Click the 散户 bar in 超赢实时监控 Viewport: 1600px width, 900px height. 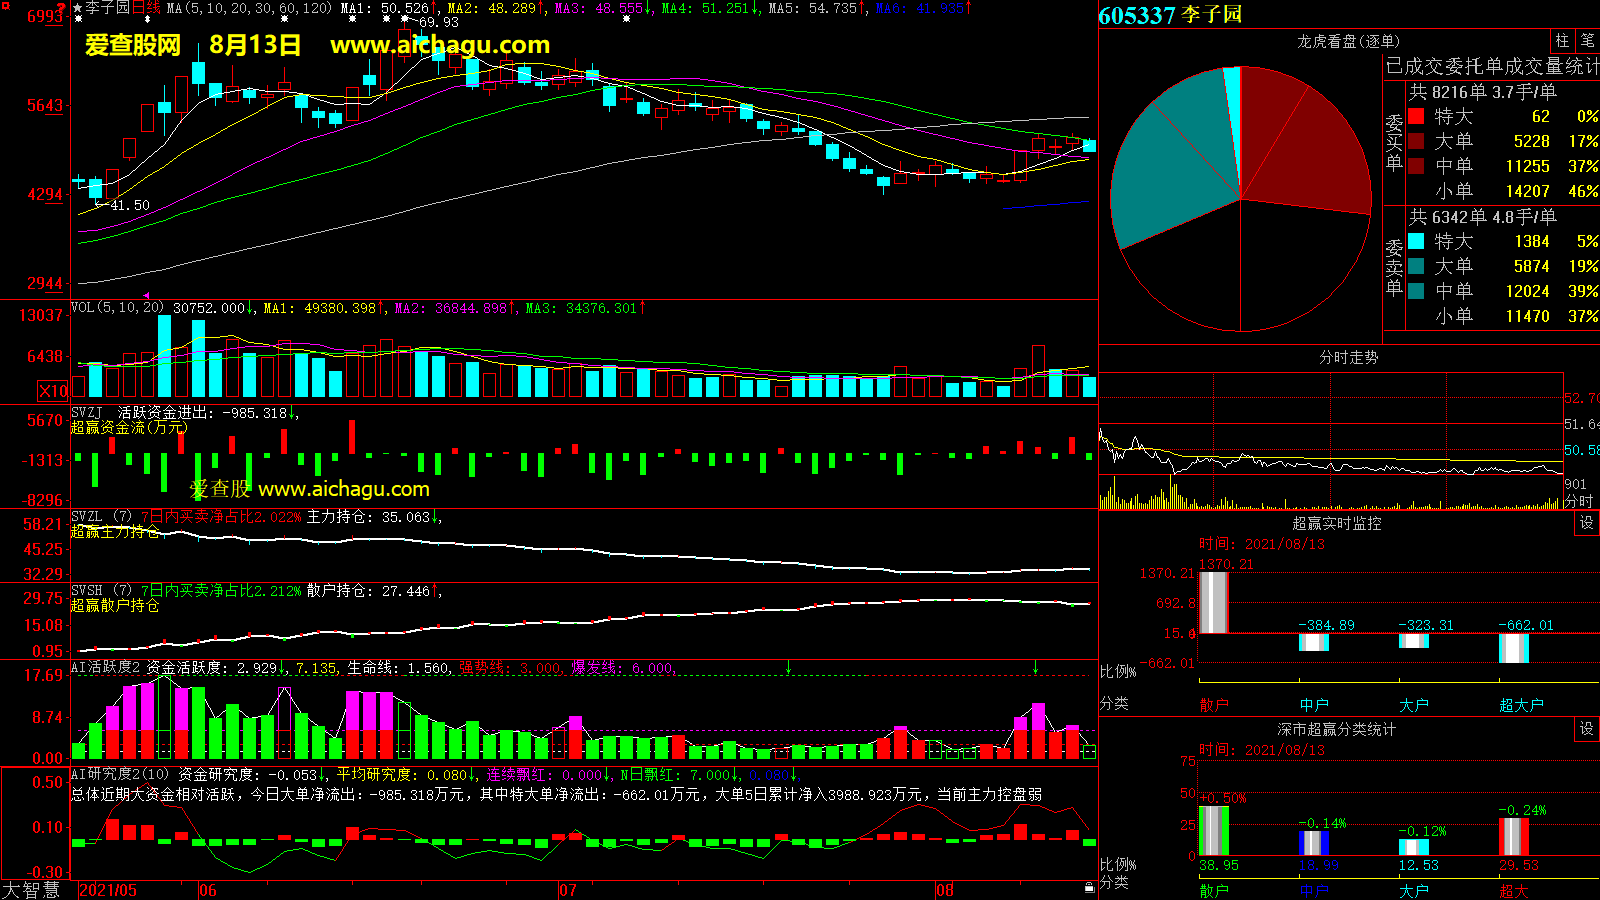point(1213,602)
